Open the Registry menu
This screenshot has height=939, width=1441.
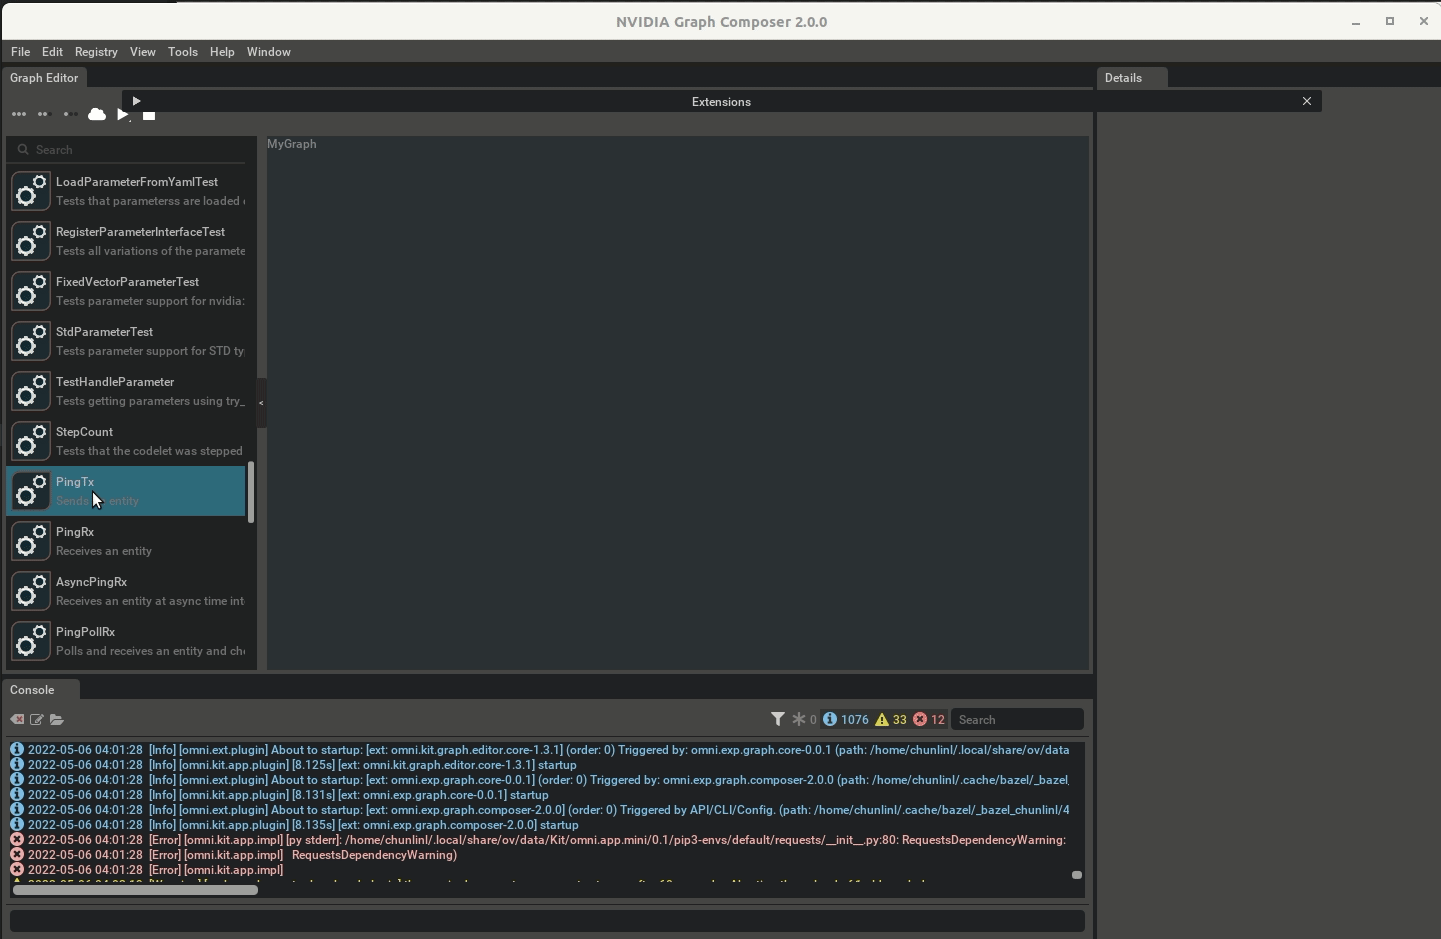coord(96,52)
